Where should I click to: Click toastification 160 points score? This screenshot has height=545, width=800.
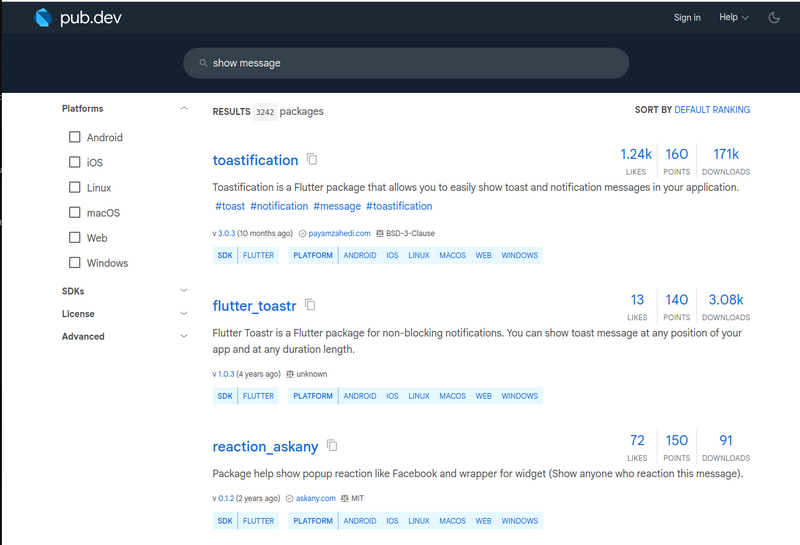click(x=677, y=160)
